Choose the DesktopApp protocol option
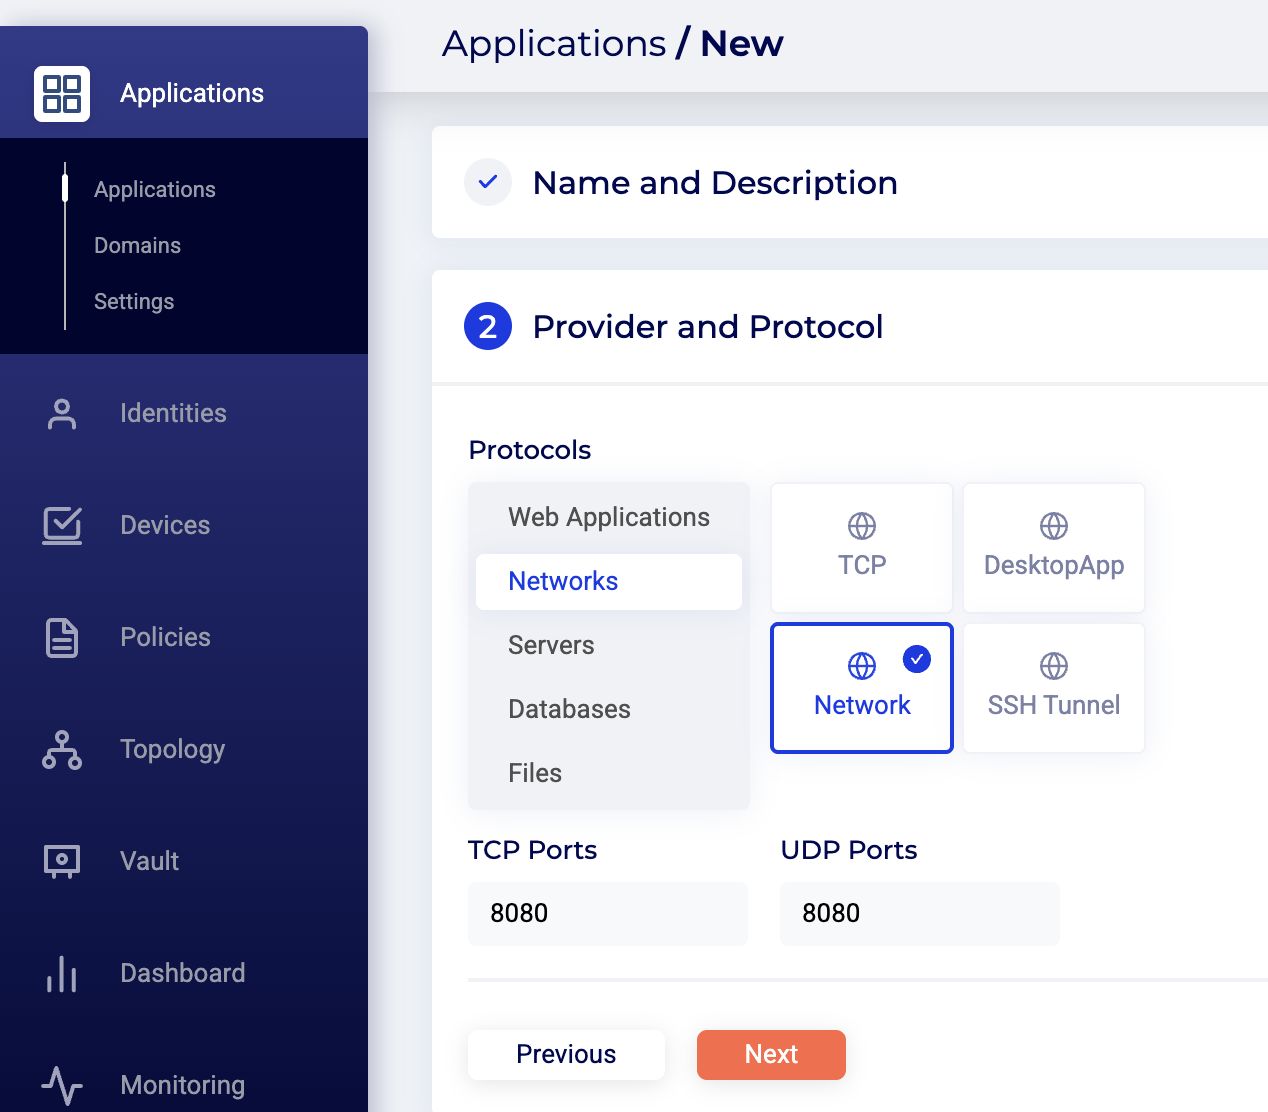 tap(1053, 548)
